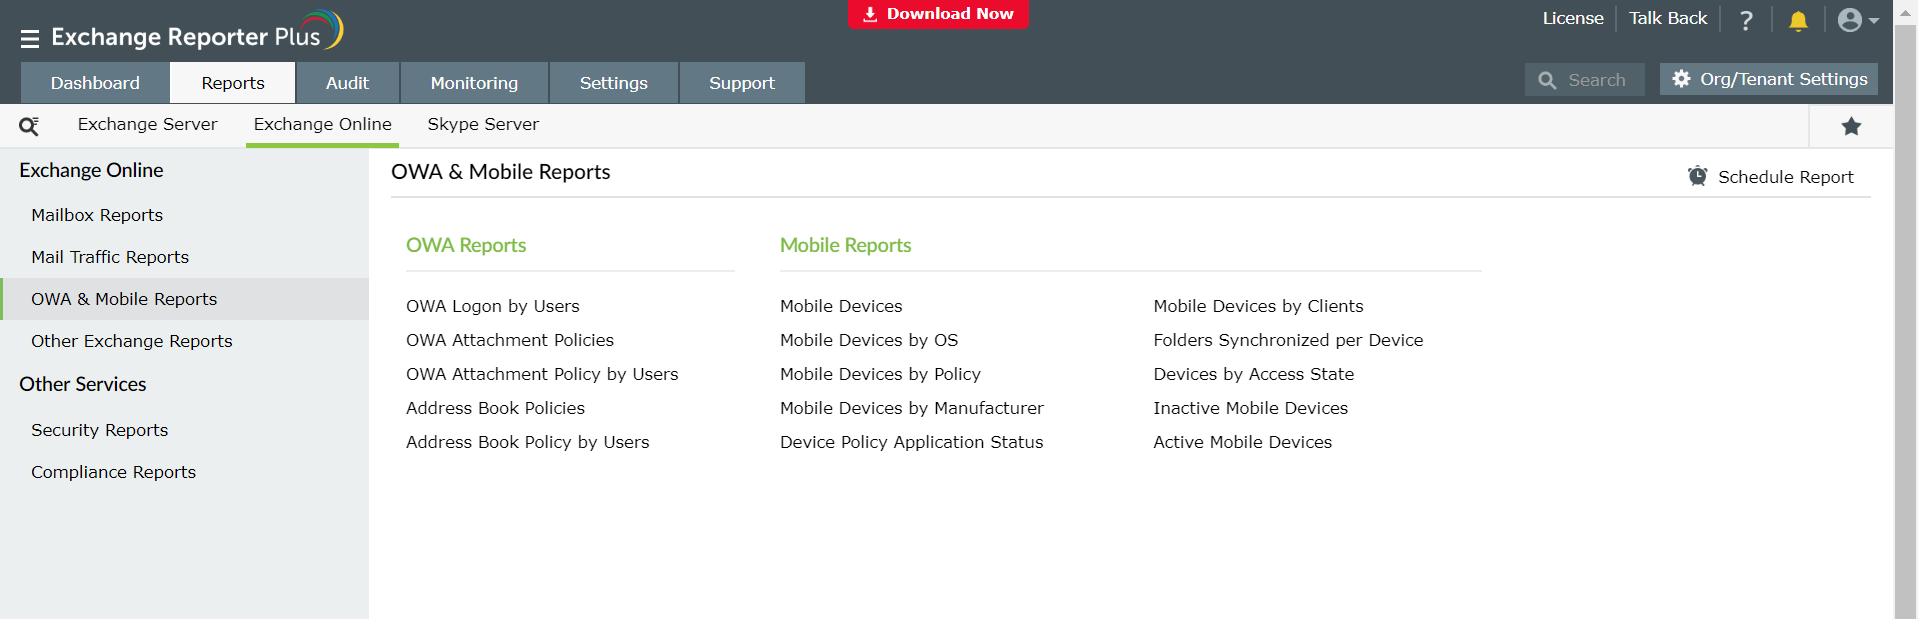Open Folders Synchronized per Device report
The height and width of the screenshot is (619, 1918).
[1288, 340]
